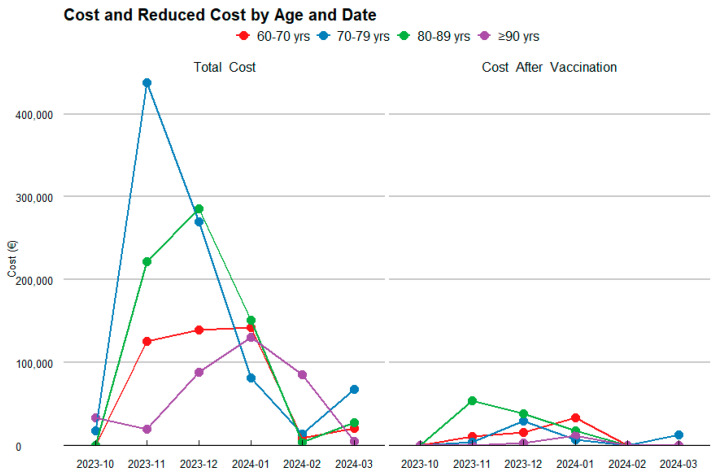Click the 2023-10 label under Cost After Vaccination
This screenshot has width=720, height=476.
[x=420, y=464]
